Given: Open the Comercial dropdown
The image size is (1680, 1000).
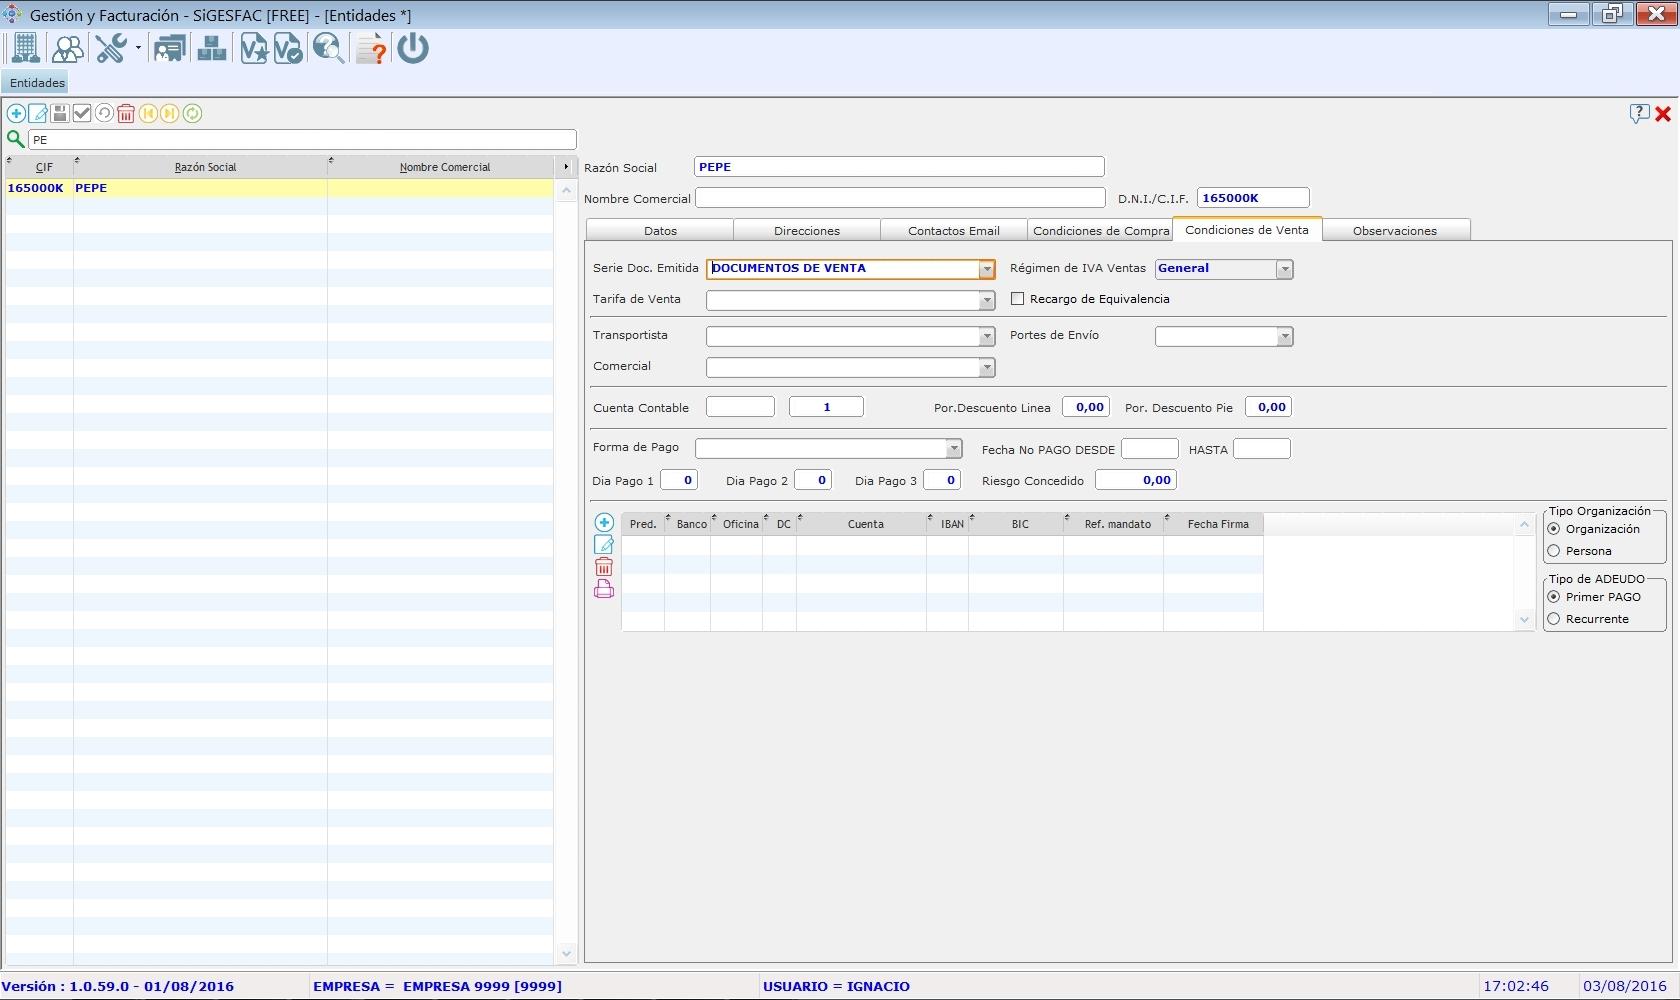Looking at the screenshot, I should pos(987,367).
